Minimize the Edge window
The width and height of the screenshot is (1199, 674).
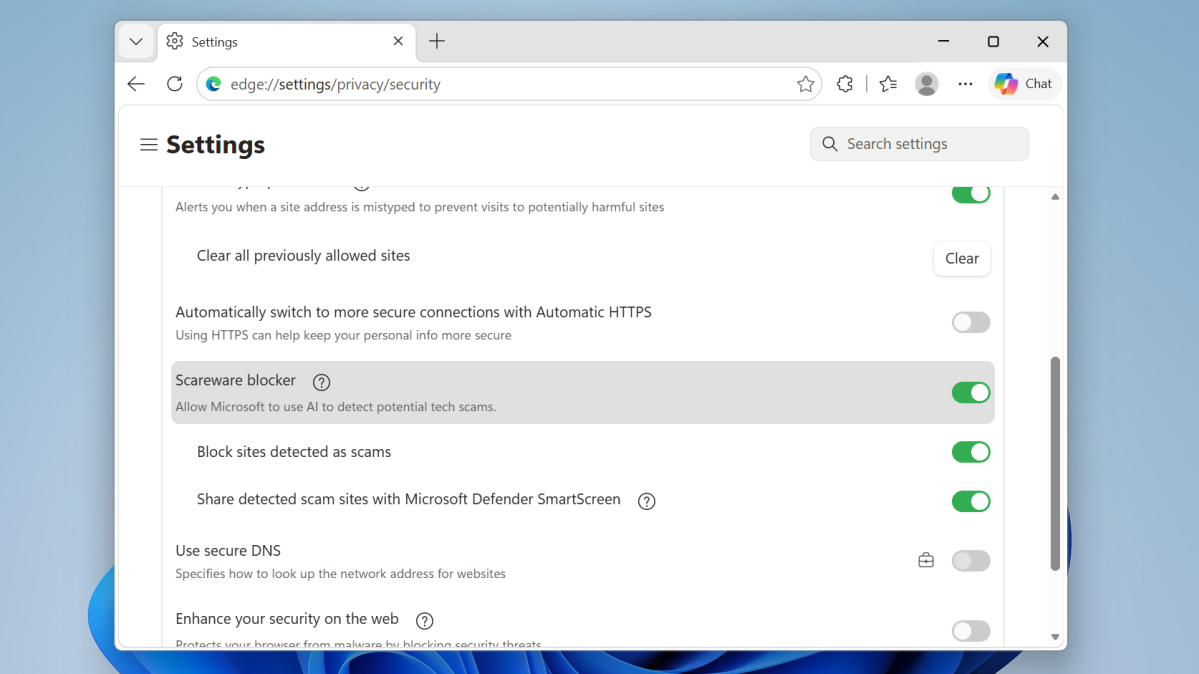click(944, 41)
